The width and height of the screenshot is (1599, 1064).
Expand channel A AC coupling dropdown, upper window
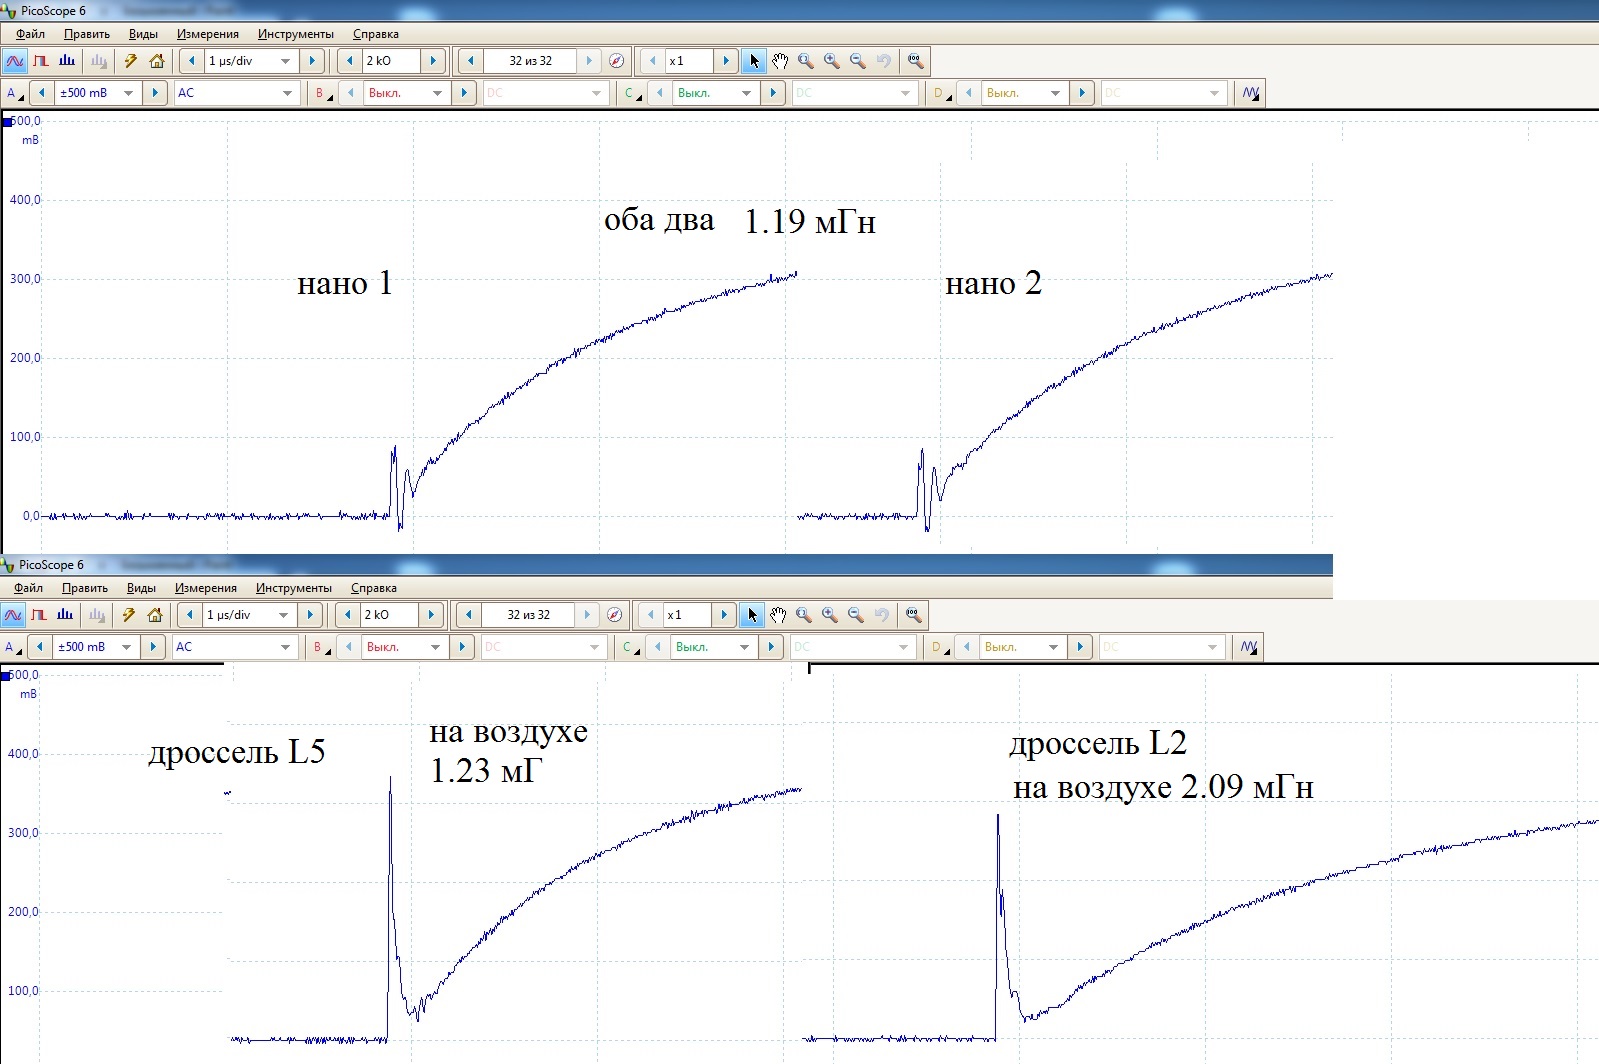click(x=287, y=93)
